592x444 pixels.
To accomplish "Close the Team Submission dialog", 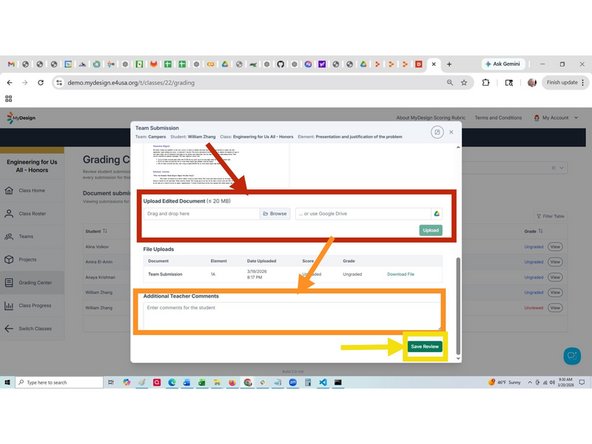I will click(x=451, y=132).
